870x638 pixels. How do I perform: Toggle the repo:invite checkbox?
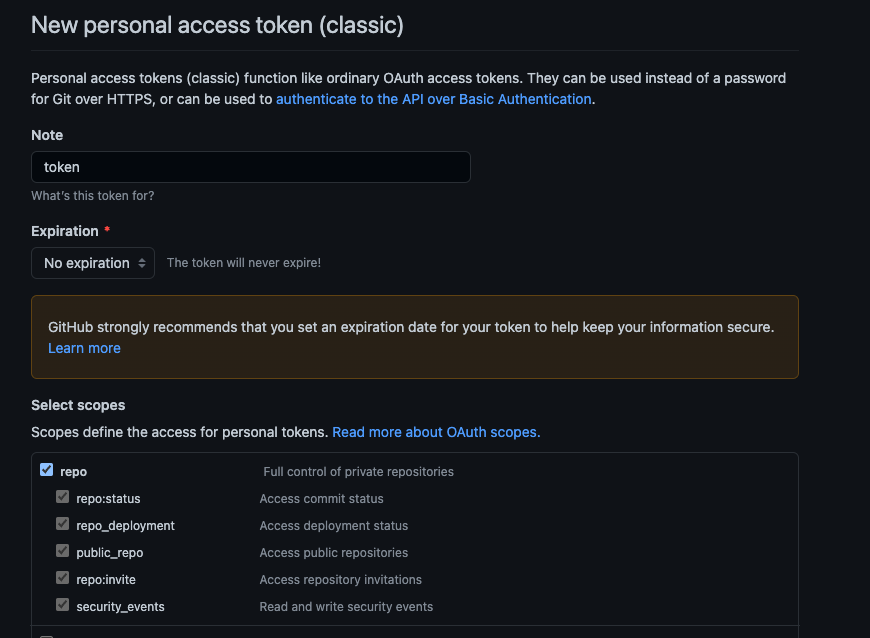pos(62,579)
